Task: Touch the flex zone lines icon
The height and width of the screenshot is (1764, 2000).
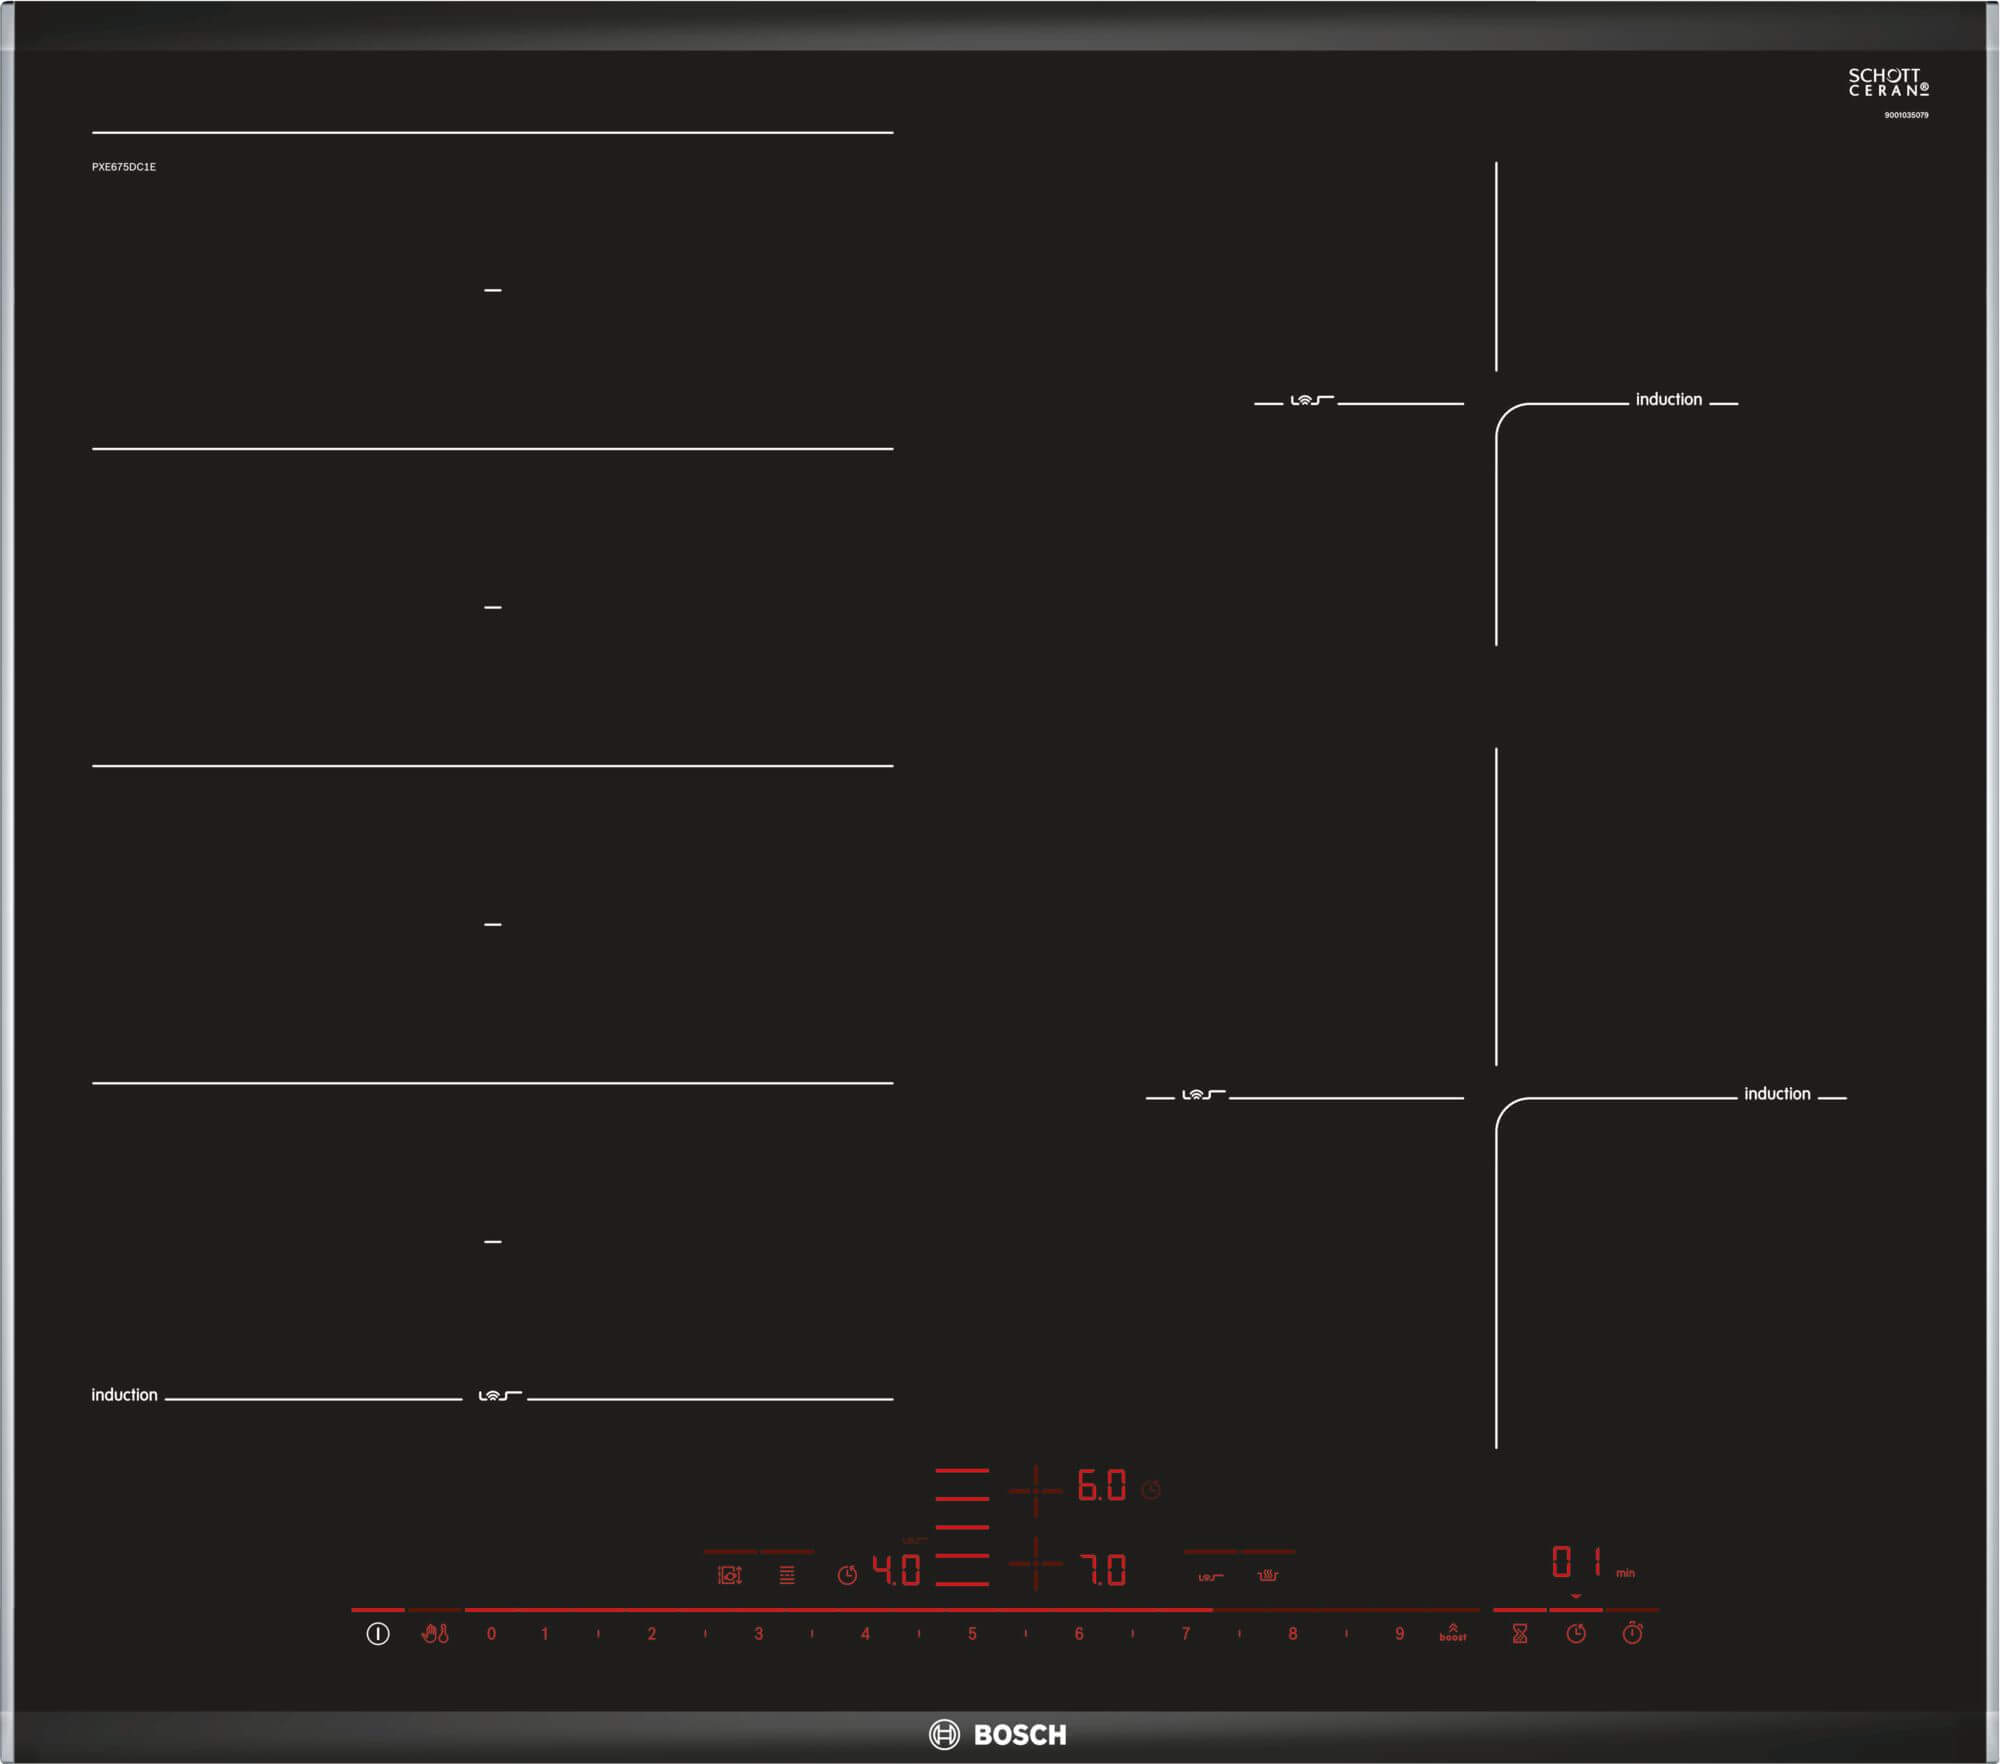Action: [787, 1576]
